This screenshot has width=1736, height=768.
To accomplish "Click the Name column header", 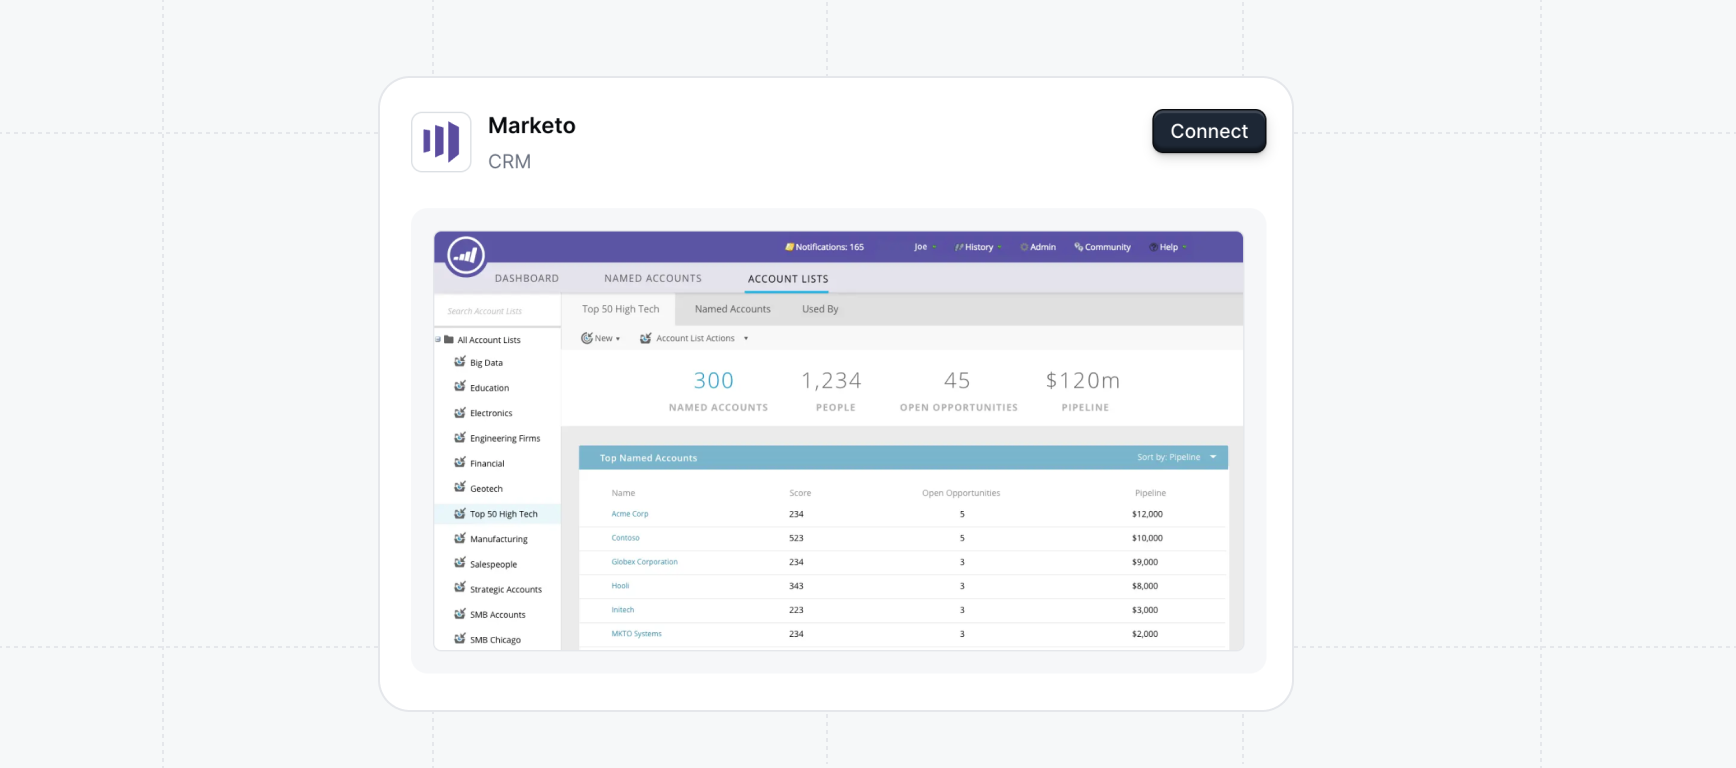I will [623, 493].
